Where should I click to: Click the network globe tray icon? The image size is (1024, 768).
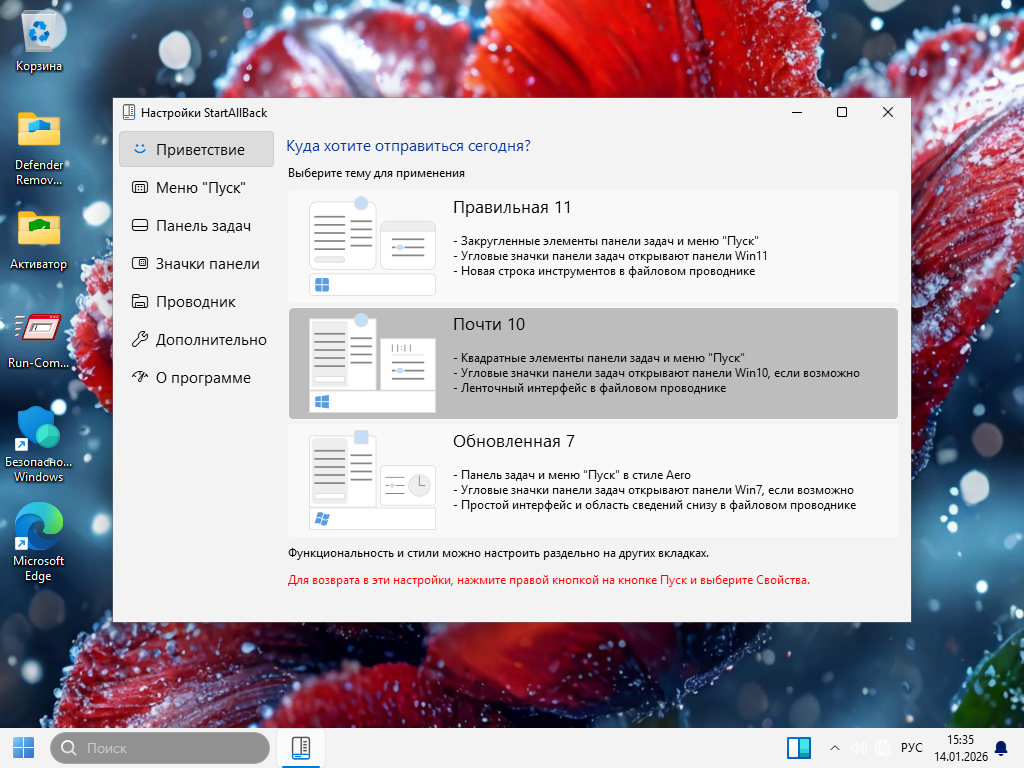(x=883, y=748)
